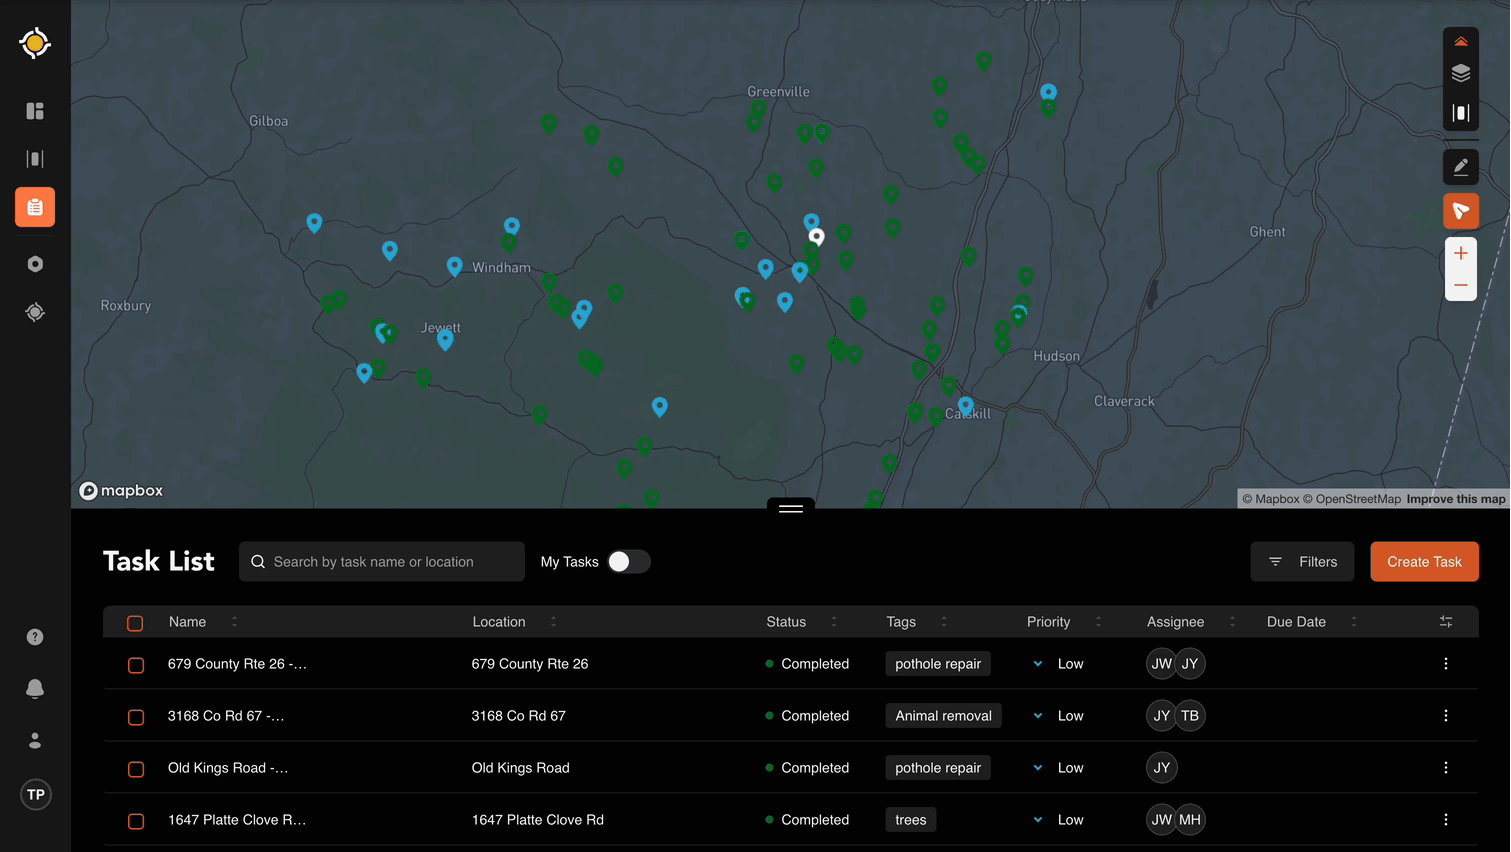Toggle the My Tasks switch

tap(628, 562)
